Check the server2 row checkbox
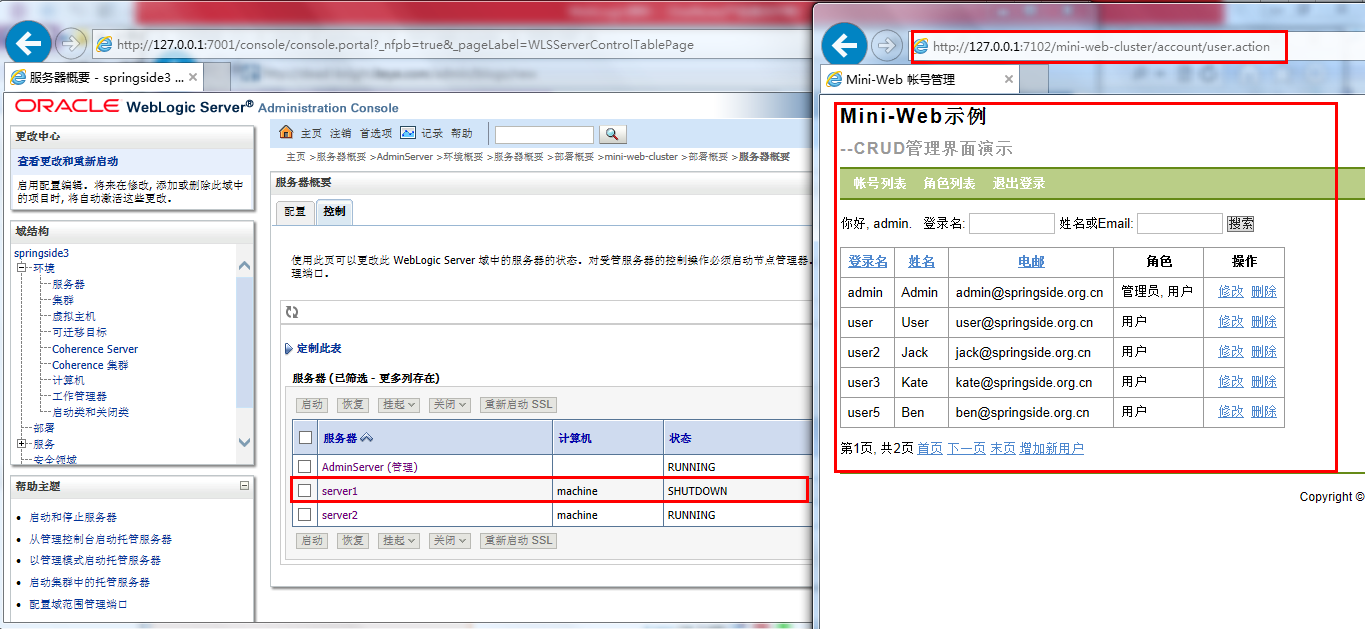This screenshot has width=1365, height=629. [x=305, y=514]
